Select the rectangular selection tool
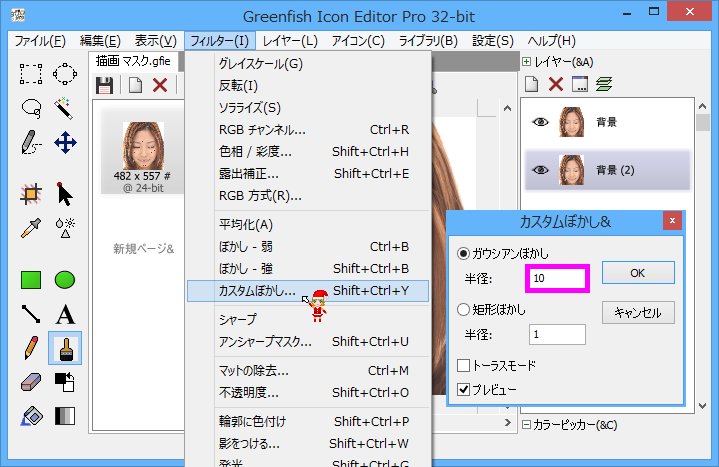 [31, 74]
